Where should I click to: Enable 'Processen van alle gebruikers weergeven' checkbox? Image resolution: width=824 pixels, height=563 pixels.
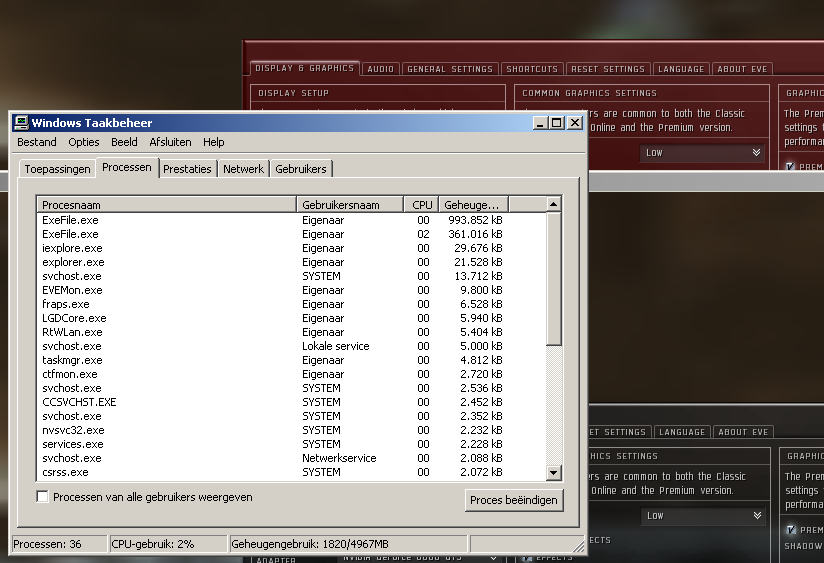point(42,497)
